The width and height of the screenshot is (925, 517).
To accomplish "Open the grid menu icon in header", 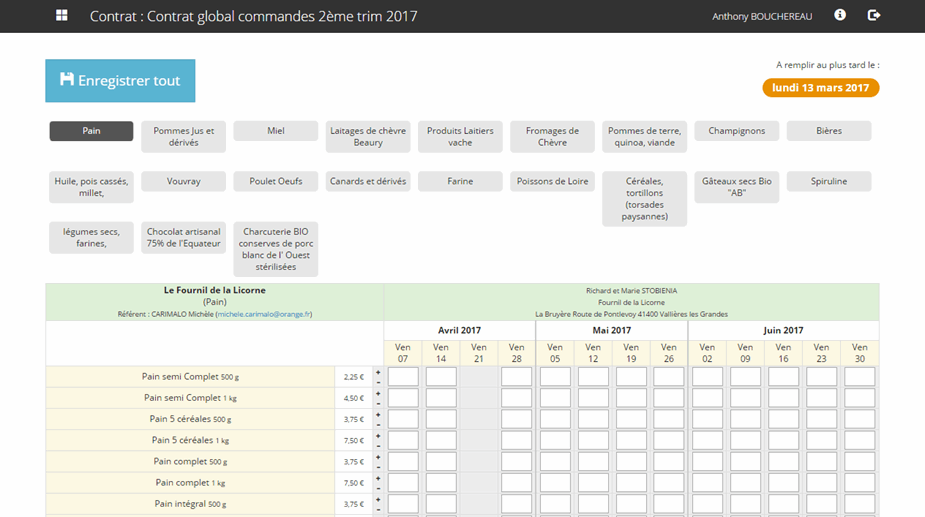I will 62,16.
